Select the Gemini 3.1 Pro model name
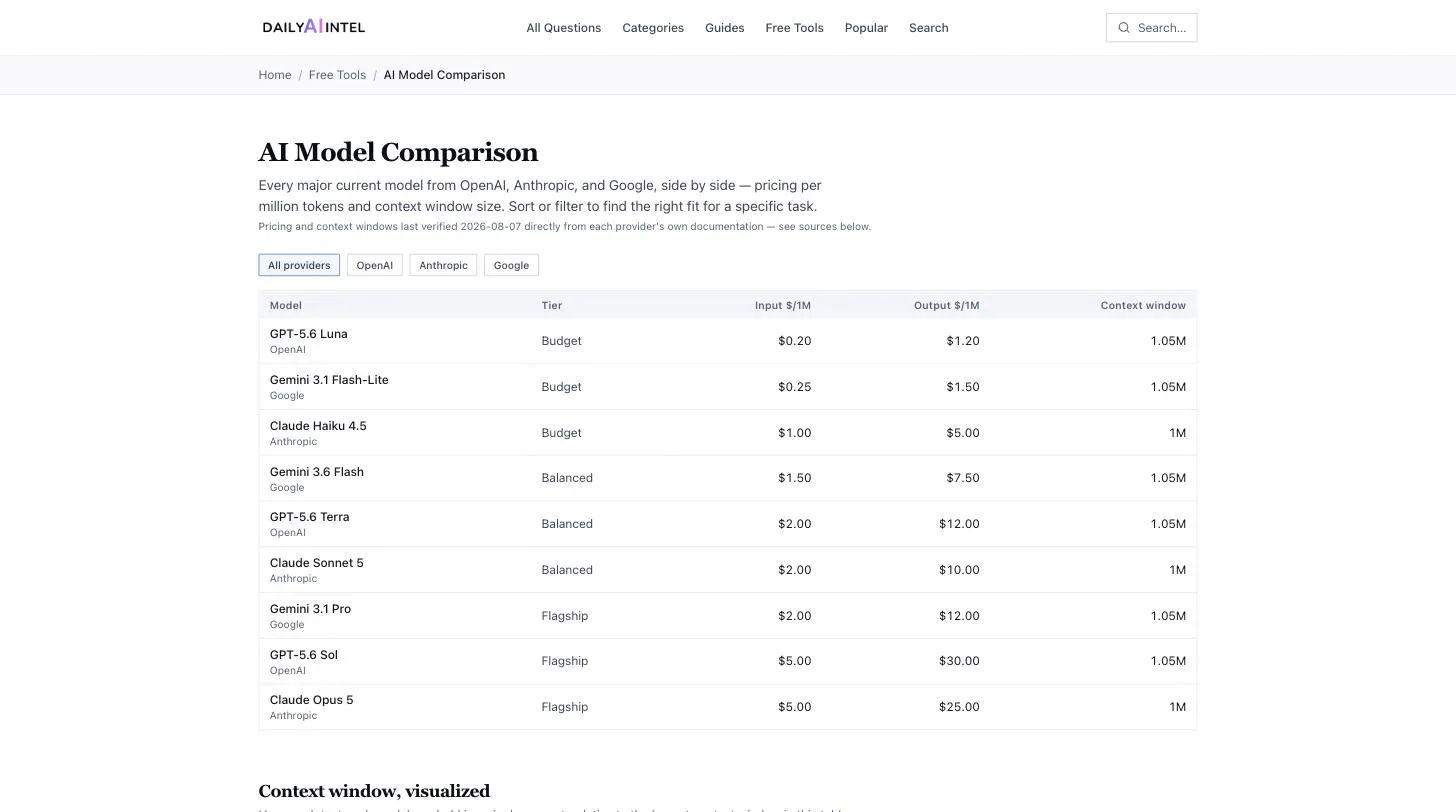This screenshot has height=812, width=1456. [x=310, y=609]
